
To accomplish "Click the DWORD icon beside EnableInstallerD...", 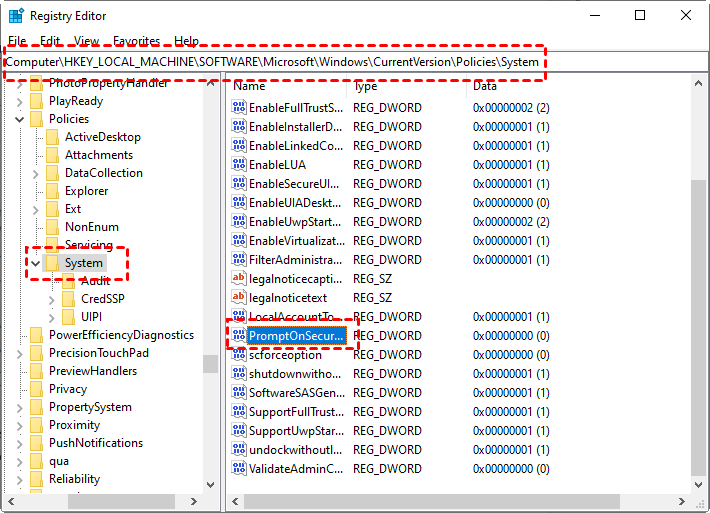I will coord(239,127).
